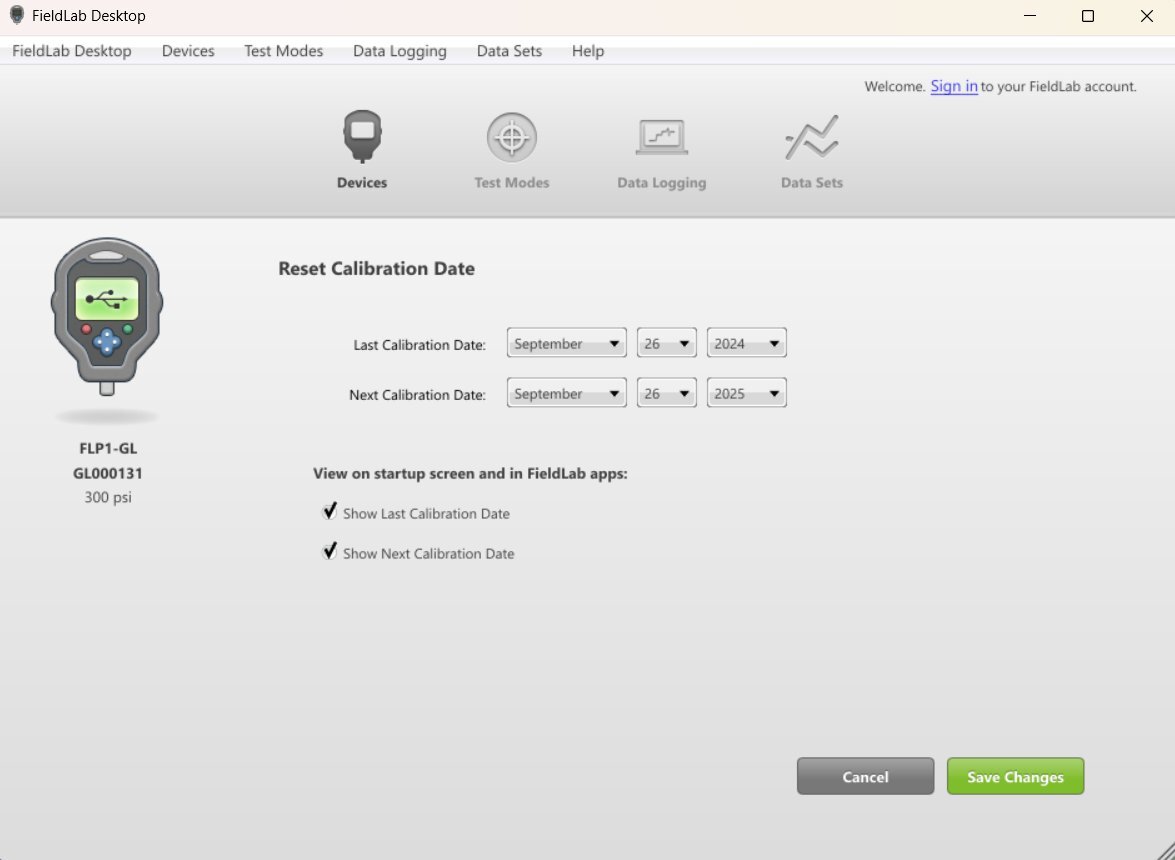Open the Help menu
The width and height of the screenshot is (1175, 860).
tap(588, 51)
